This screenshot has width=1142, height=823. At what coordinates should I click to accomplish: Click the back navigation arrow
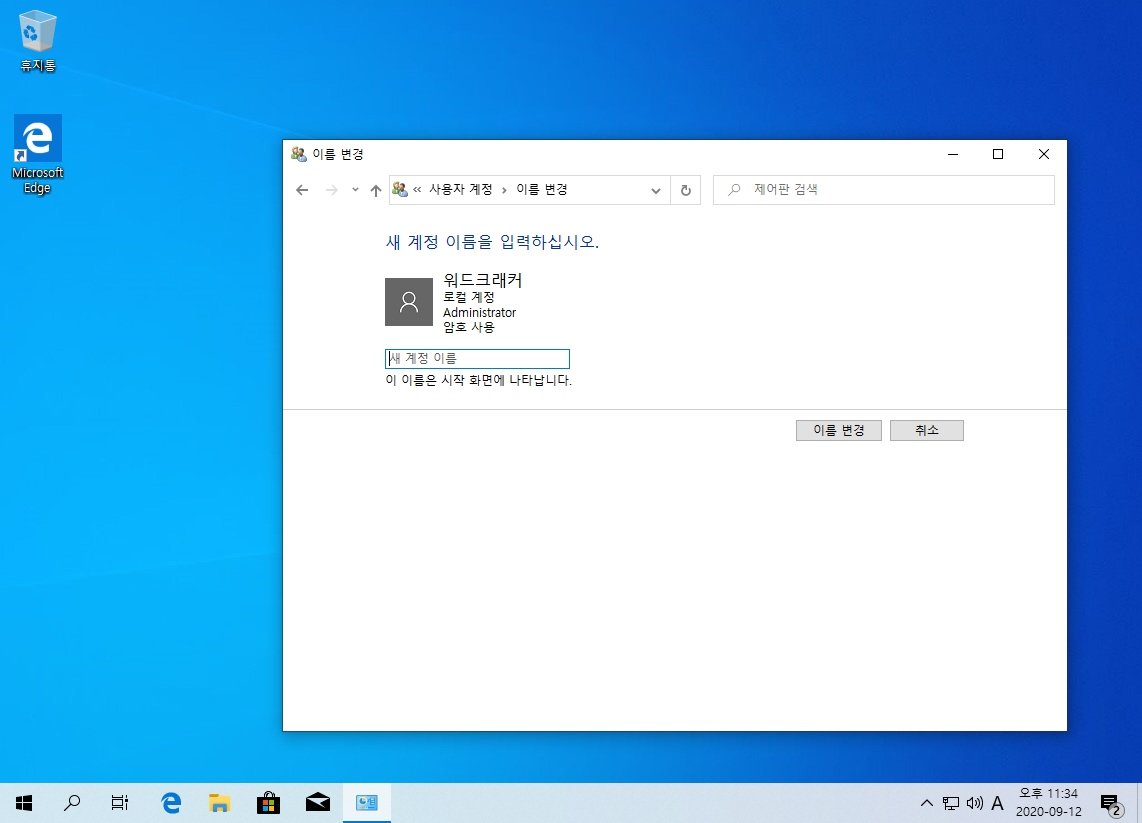(x=302, y=190)
